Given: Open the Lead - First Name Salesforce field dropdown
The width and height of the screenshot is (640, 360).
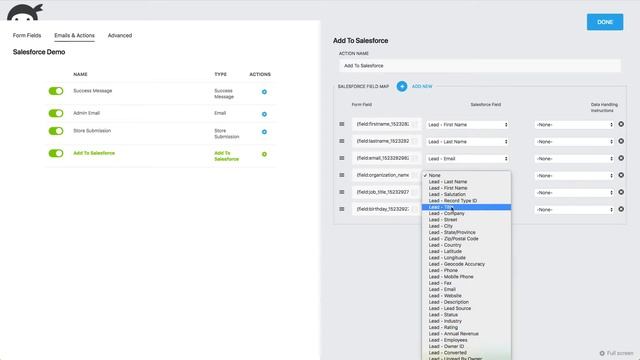Looking at the screenshot, I should (x=468, y=124).
